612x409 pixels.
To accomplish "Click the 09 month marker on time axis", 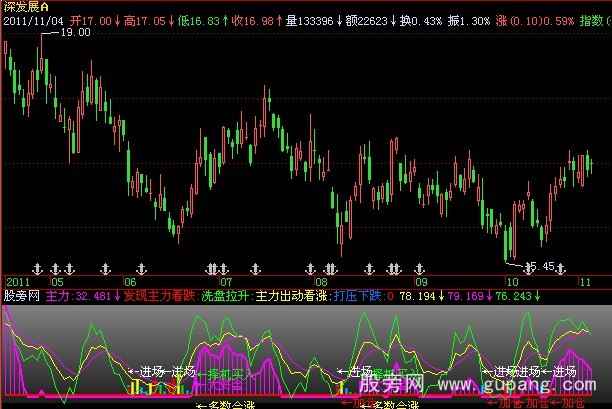I will (x=421, y=283).
